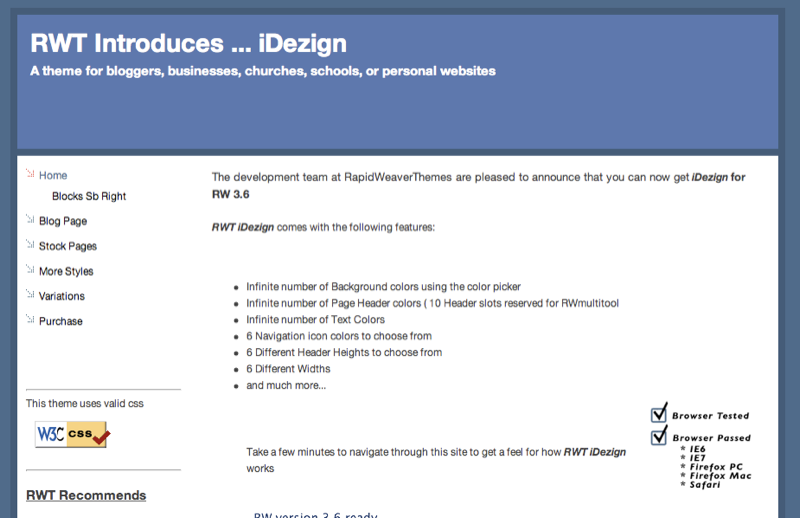Open the Home navigation link
This screenshot has width=800, height=518.
(53, 175)
